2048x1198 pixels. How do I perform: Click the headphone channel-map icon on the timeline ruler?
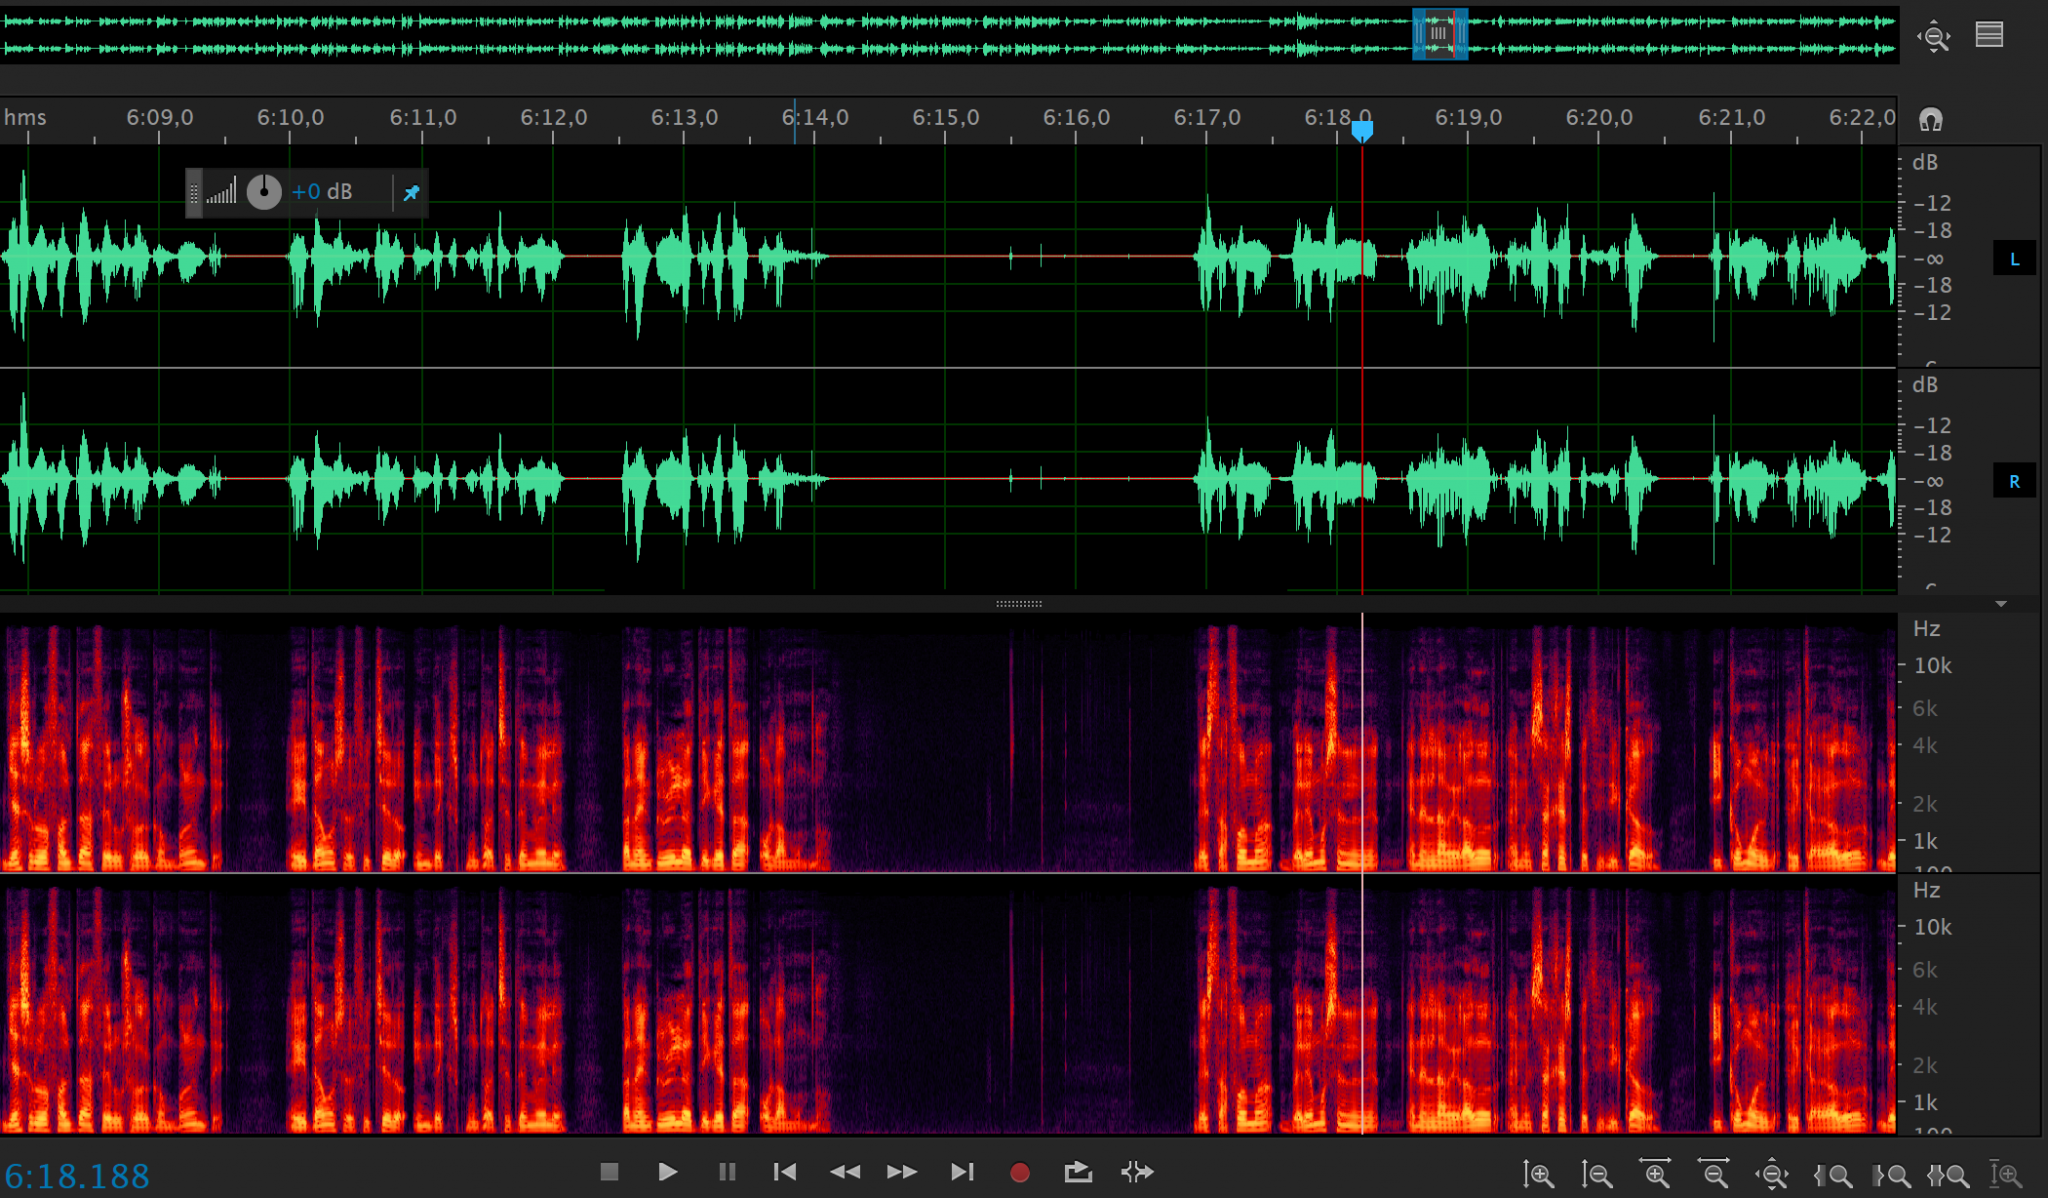click(x=1930, y=120)
